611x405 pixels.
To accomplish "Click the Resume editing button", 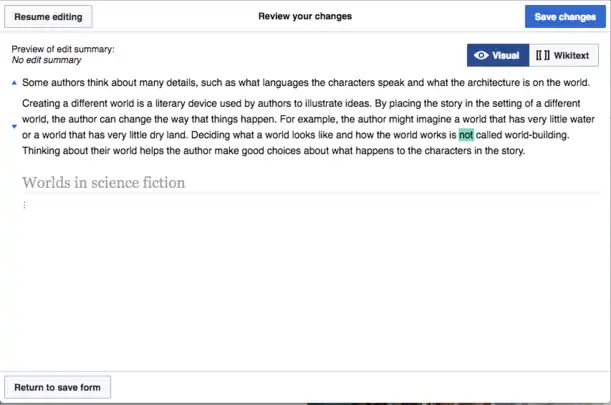I will (49, 17).
